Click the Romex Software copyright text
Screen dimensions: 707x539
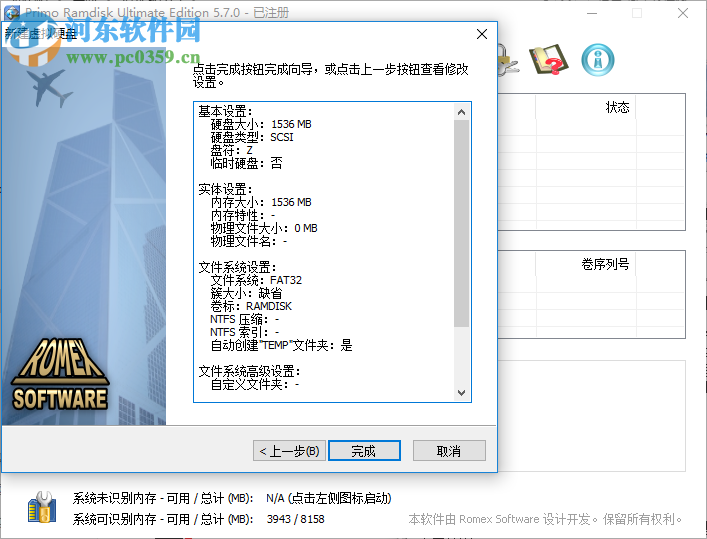(x=545, y=519)
